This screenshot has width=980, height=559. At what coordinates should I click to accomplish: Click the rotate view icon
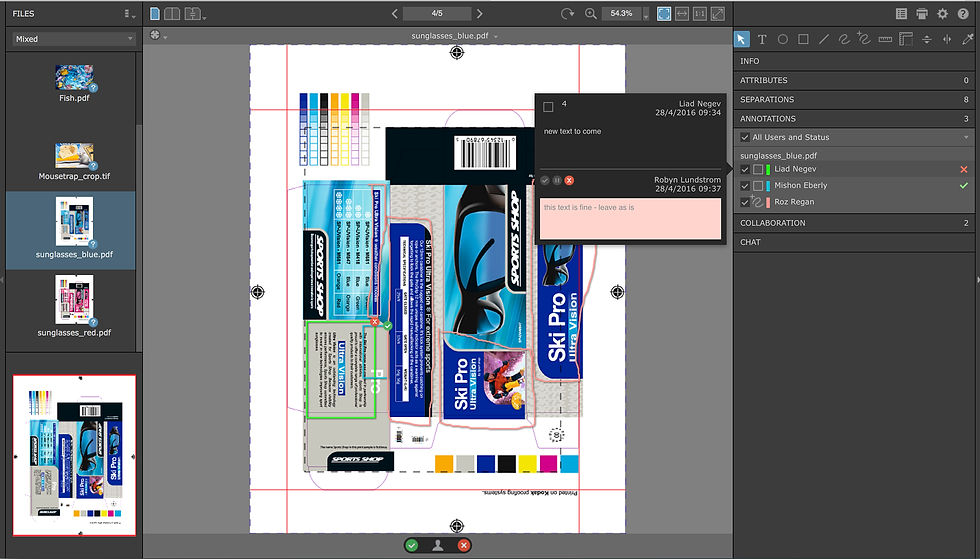tap(567, 13)
